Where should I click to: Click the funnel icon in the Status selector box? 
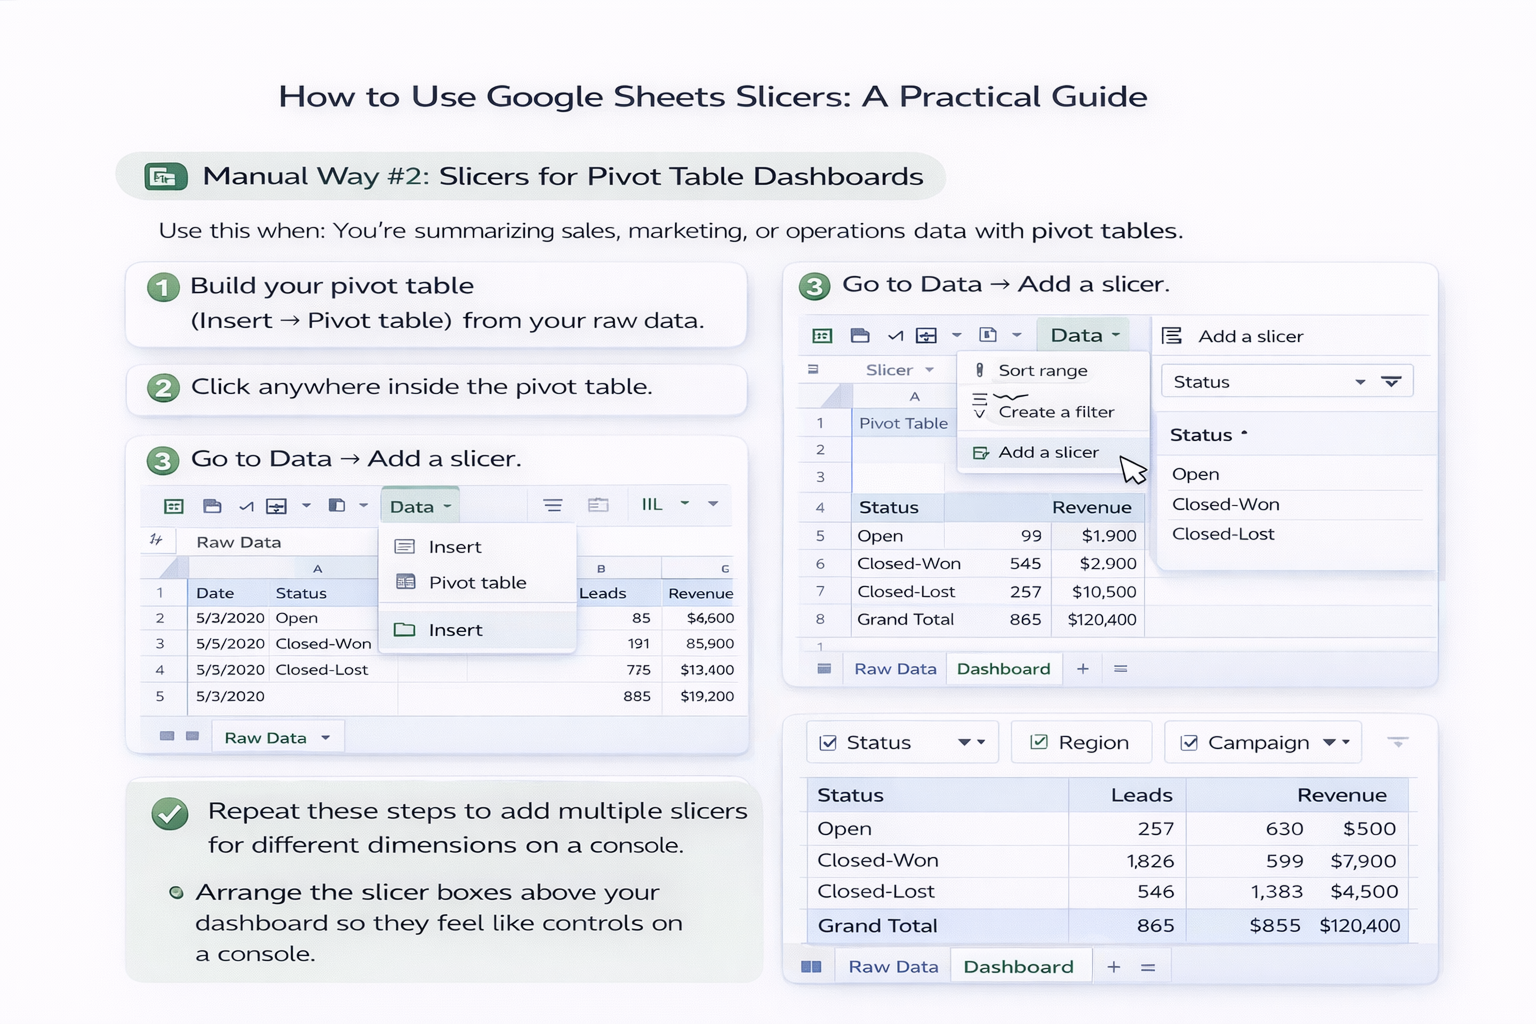[x=1391, y=382]
